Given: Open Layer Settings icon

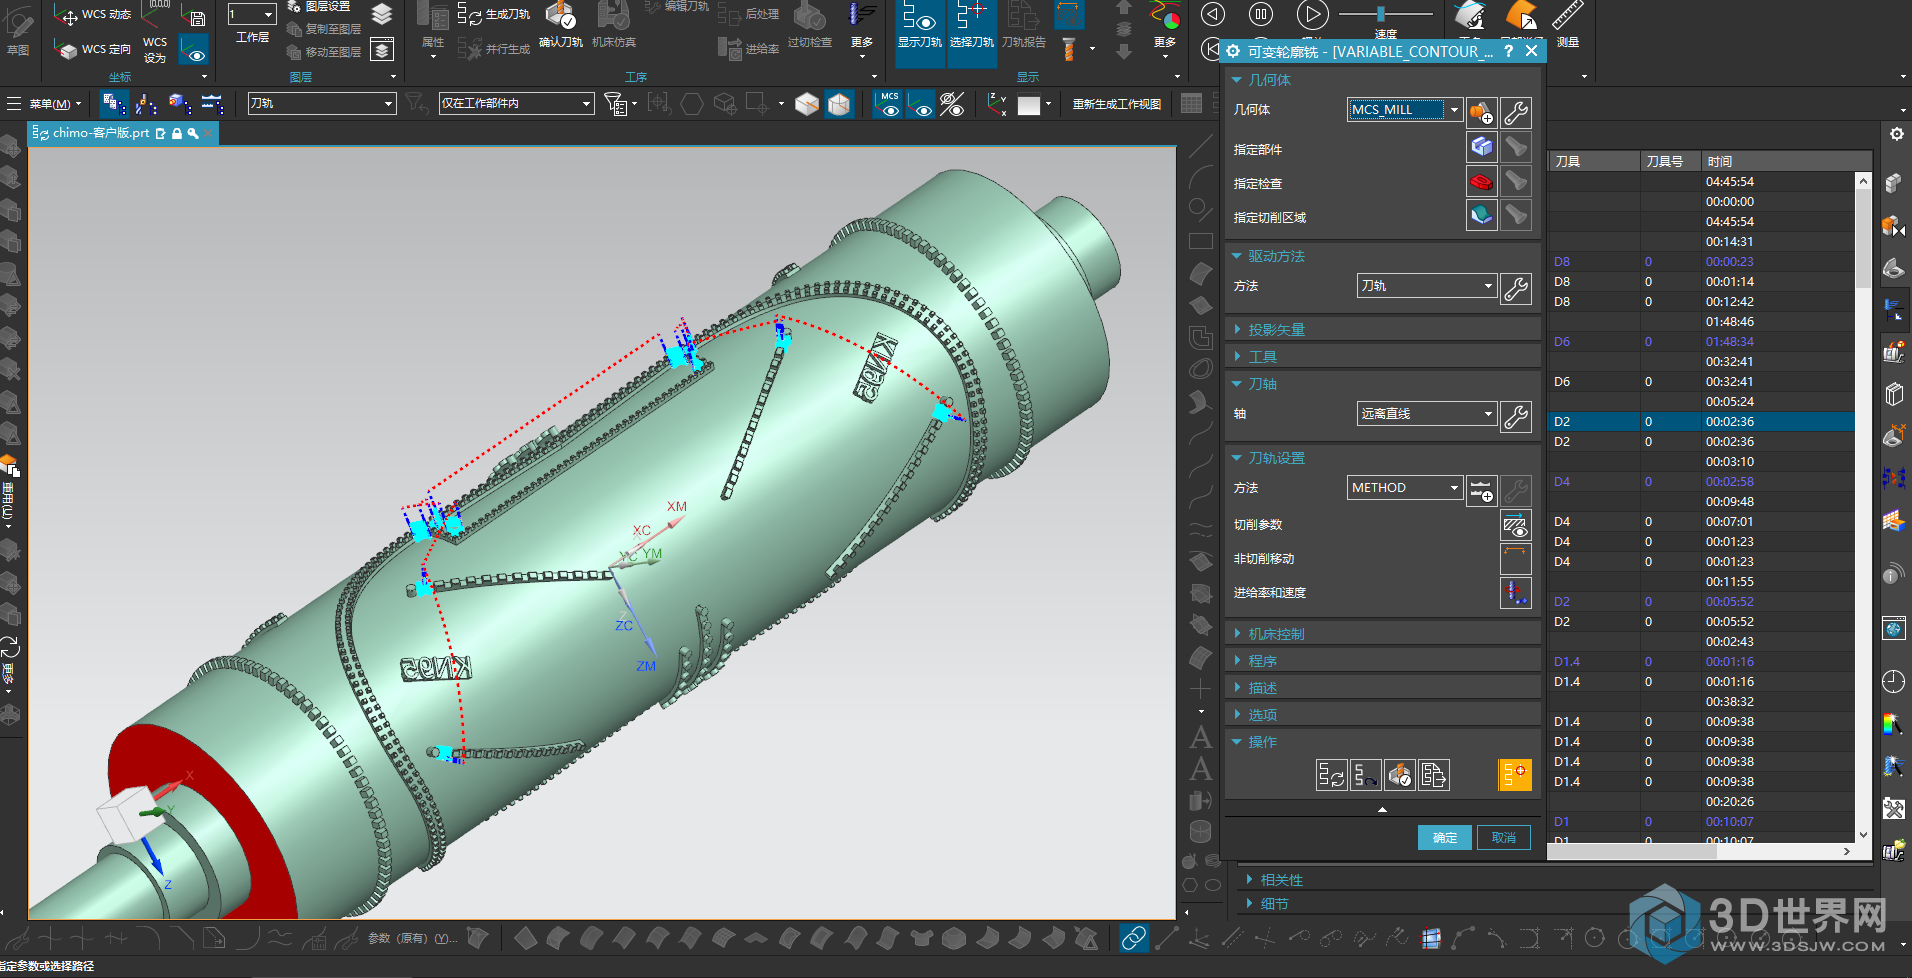Looking at the screenshot, I should click(x=319, y=7).
